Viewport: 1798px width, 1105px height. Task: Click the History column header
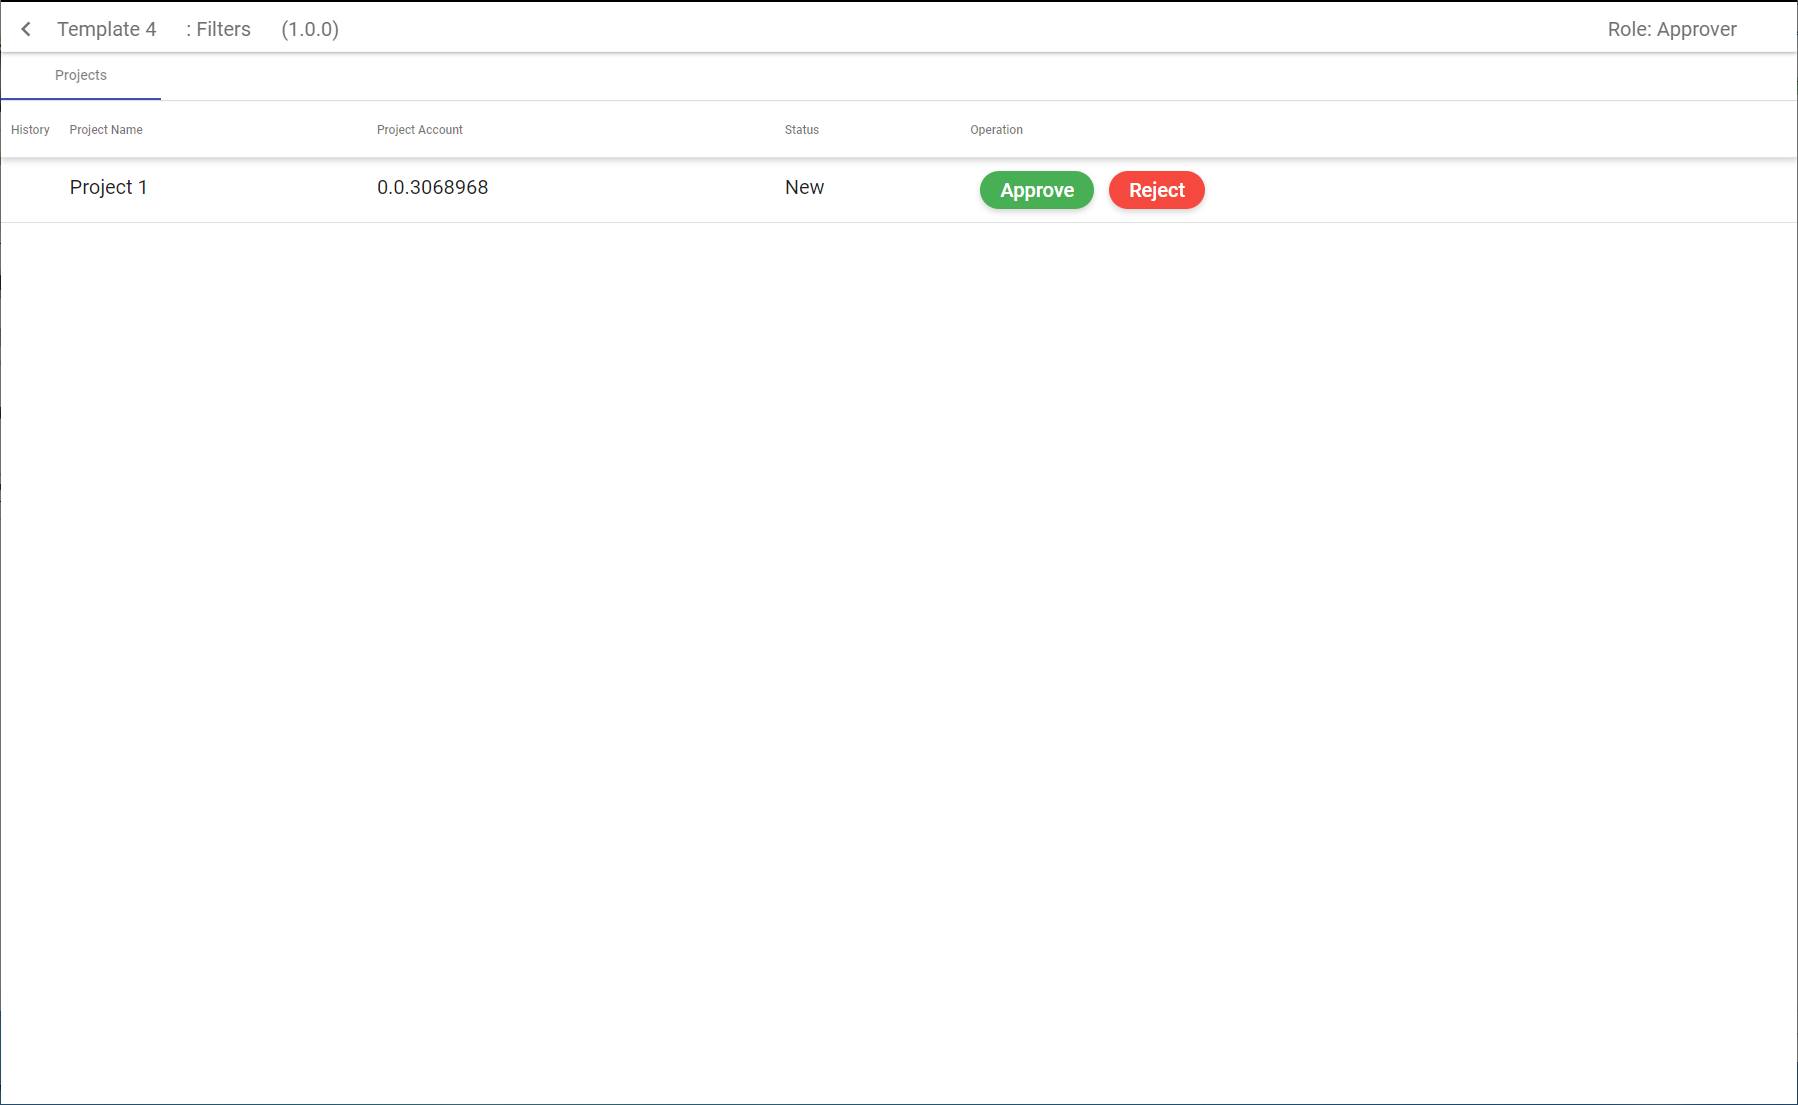[x=30, y=130]
